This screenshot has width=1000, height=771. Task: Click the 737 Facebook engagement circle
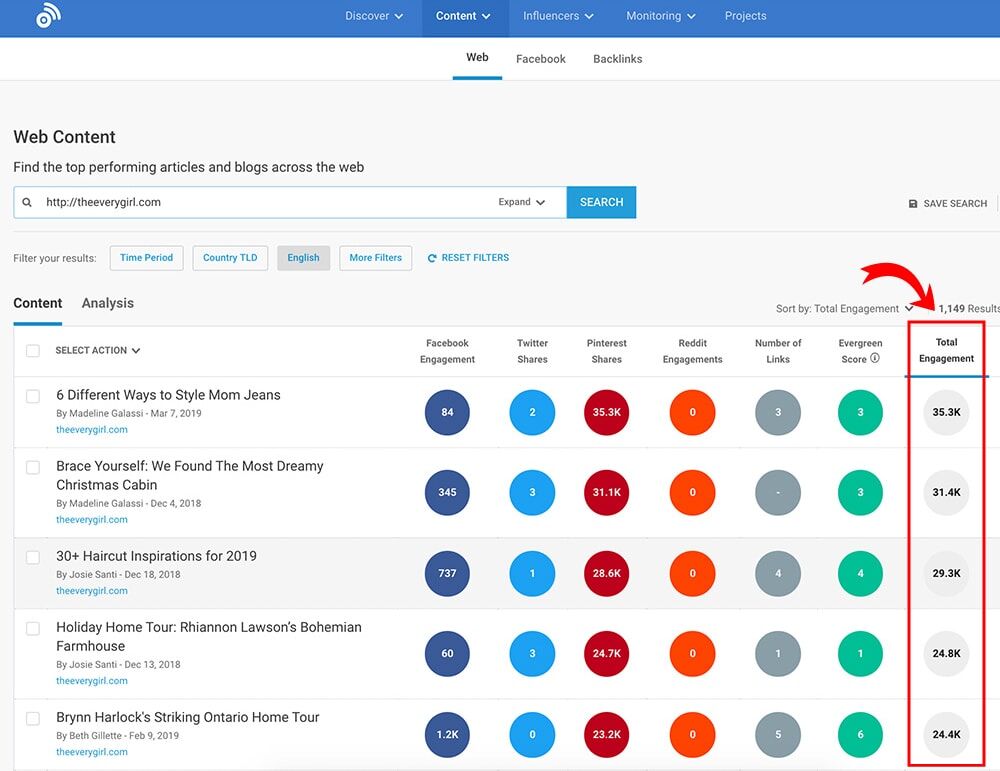tap(447, 573)
